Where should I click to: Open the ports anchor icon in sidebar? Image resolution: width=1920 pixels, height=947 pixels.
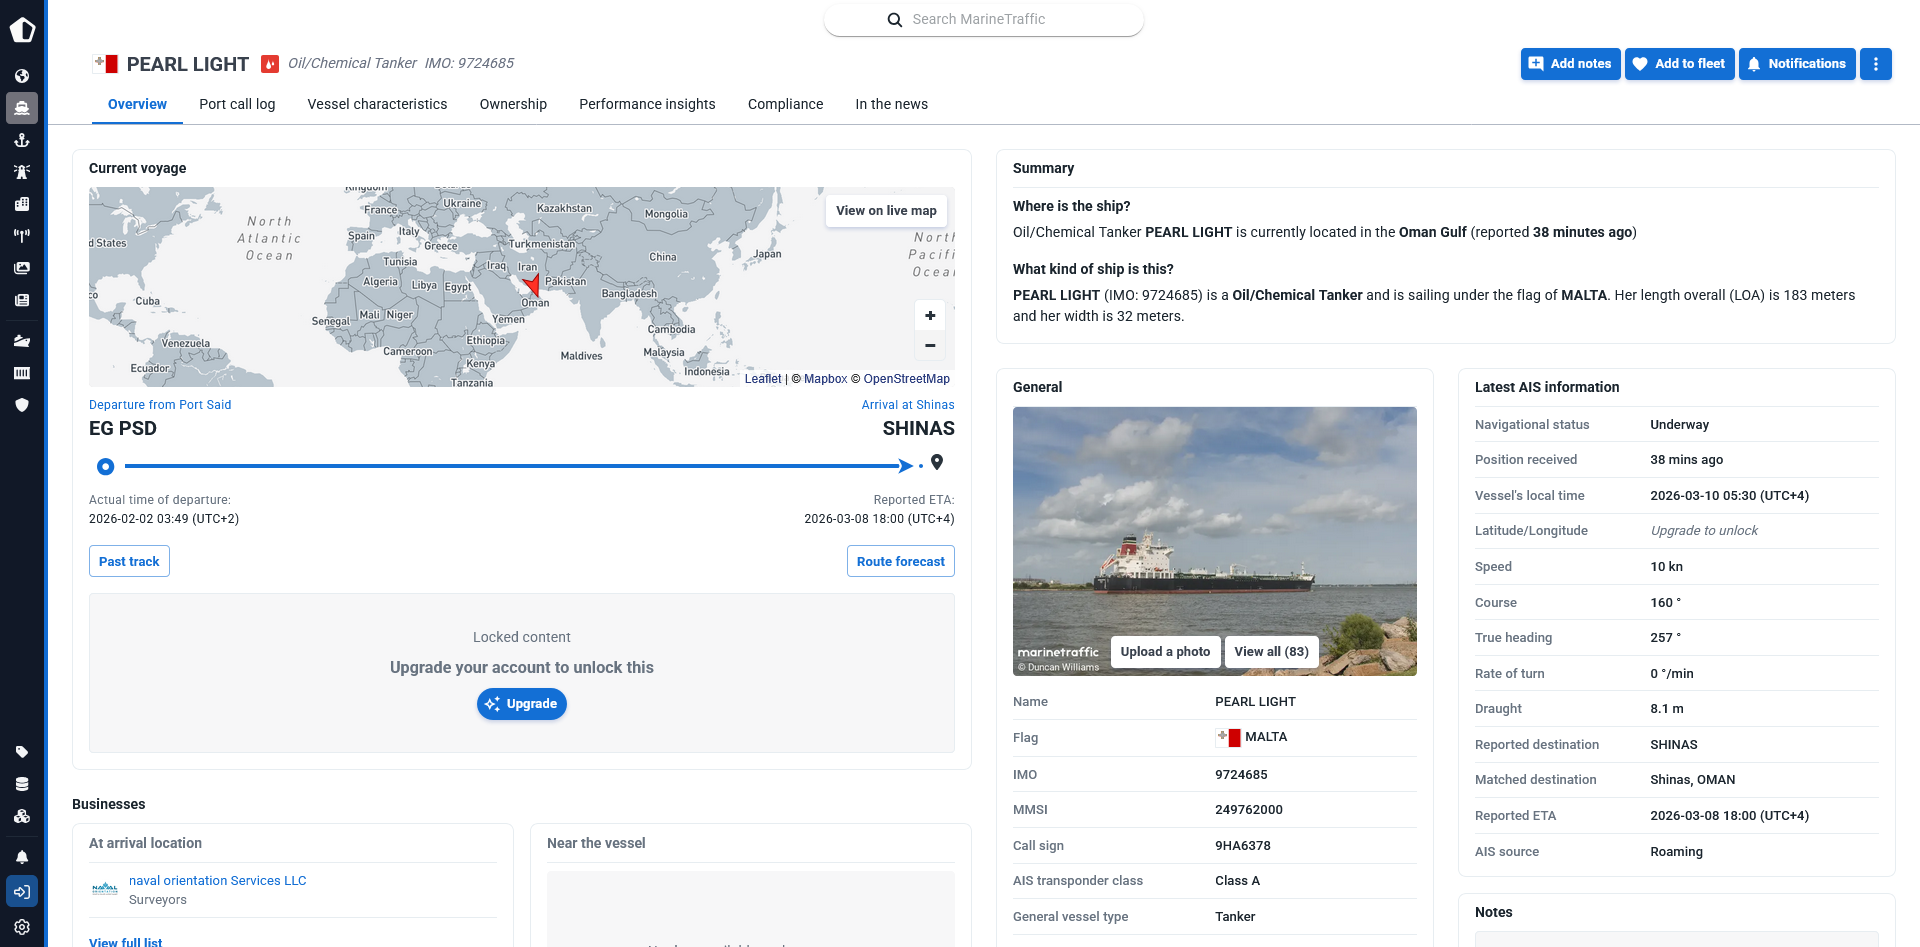point(22,140)
